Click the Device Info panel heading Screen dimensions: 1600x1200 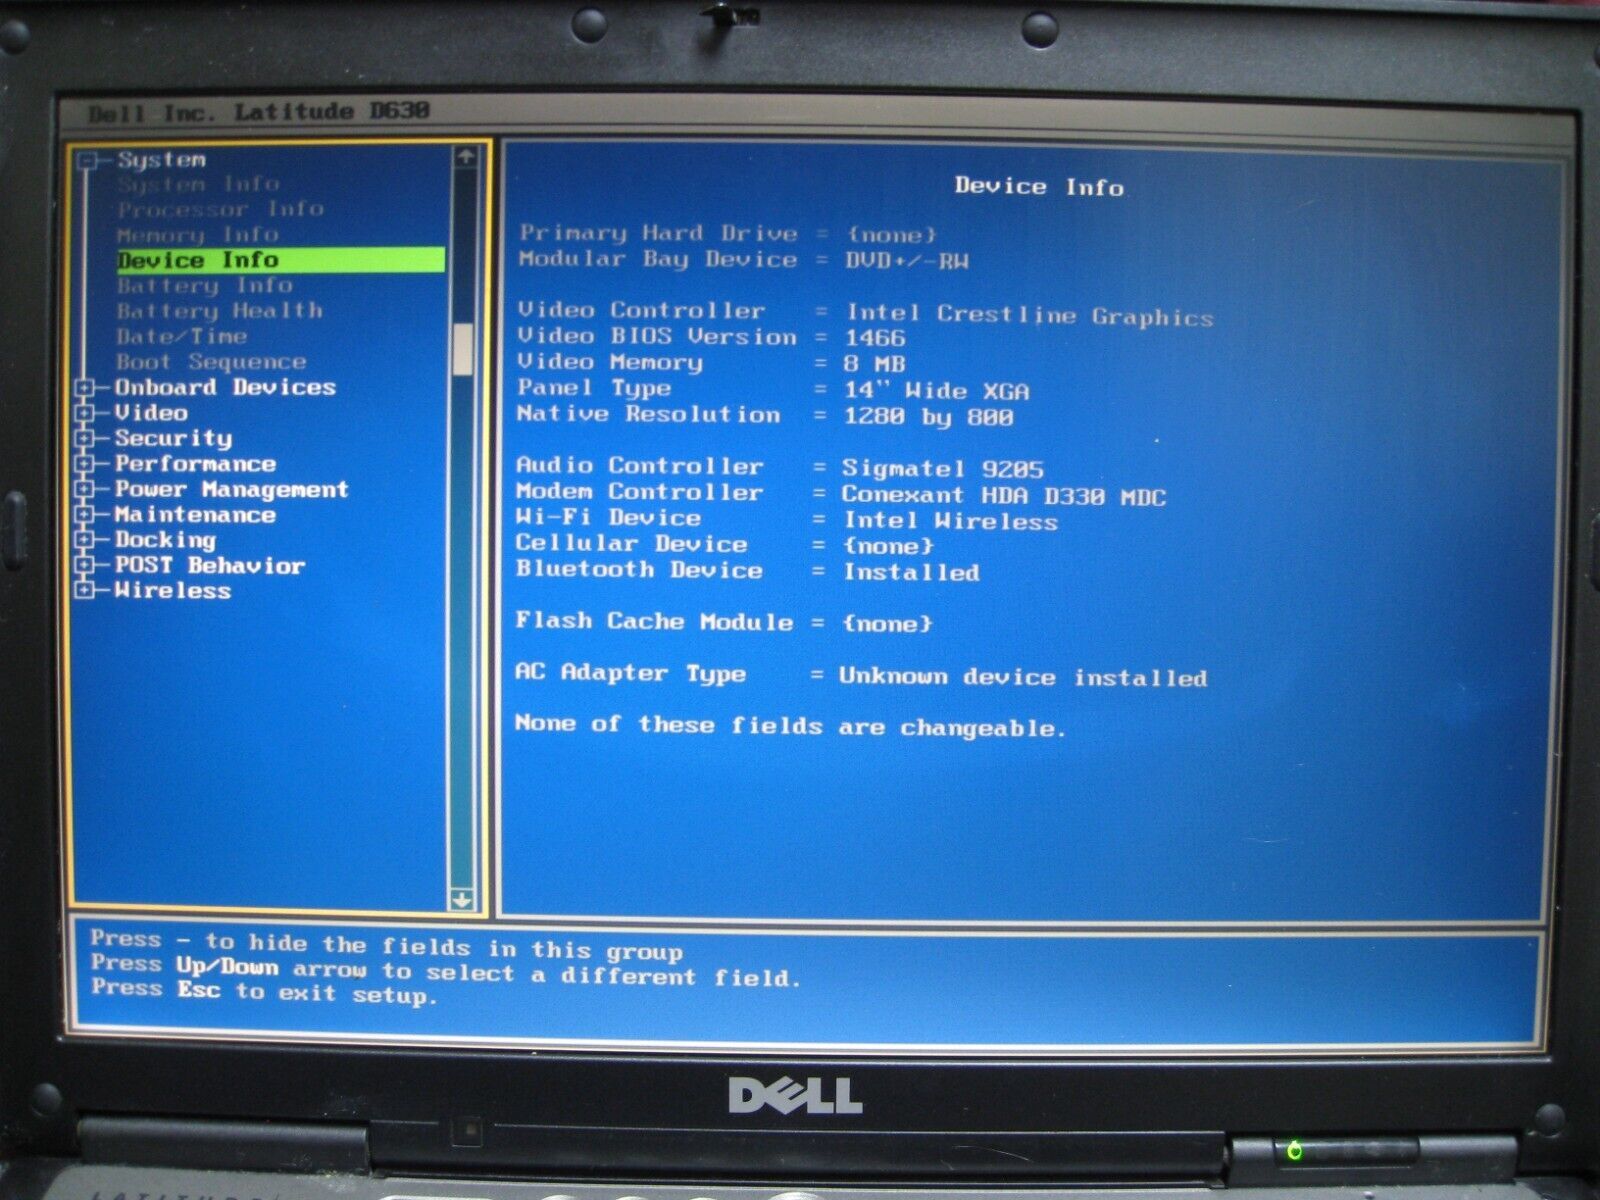coord(1039,186)
